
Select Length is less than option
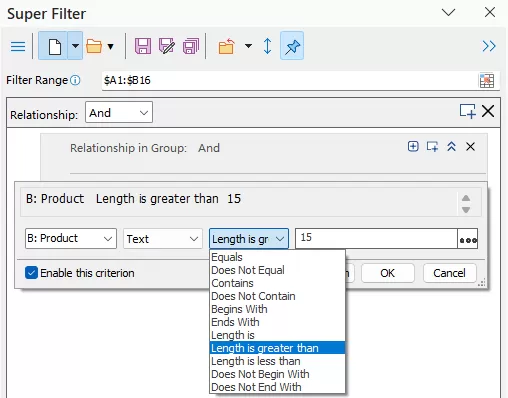tap(277, 361)
